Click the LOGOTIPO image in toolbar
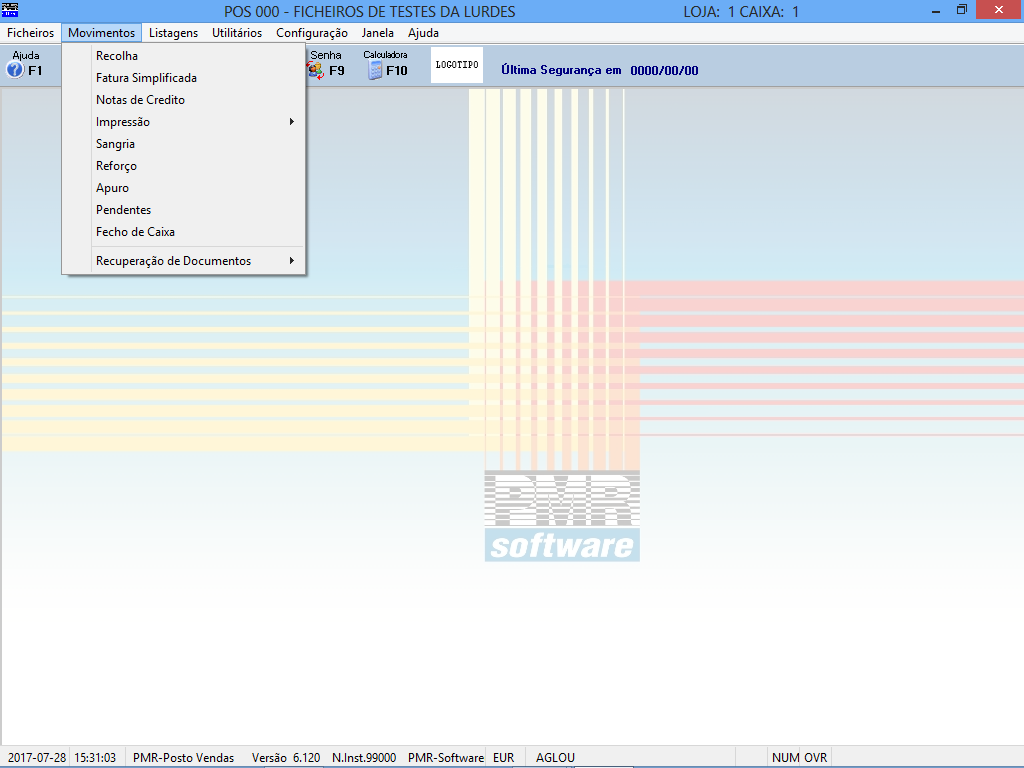 coord(457,65)
